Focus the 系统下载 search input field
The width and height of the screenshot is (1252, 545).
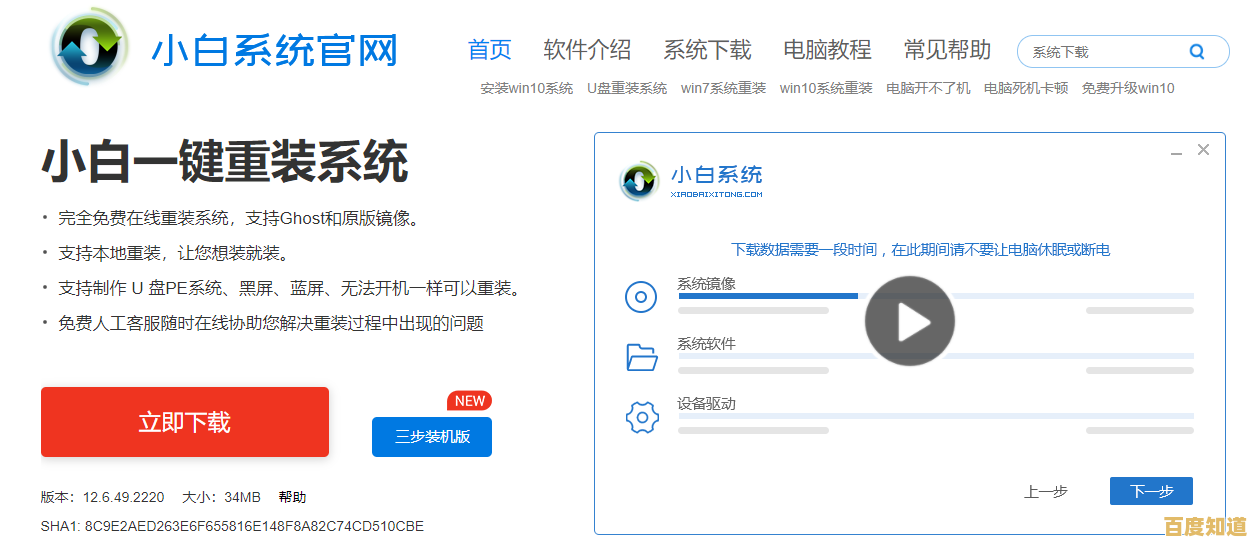point(1100,52)
